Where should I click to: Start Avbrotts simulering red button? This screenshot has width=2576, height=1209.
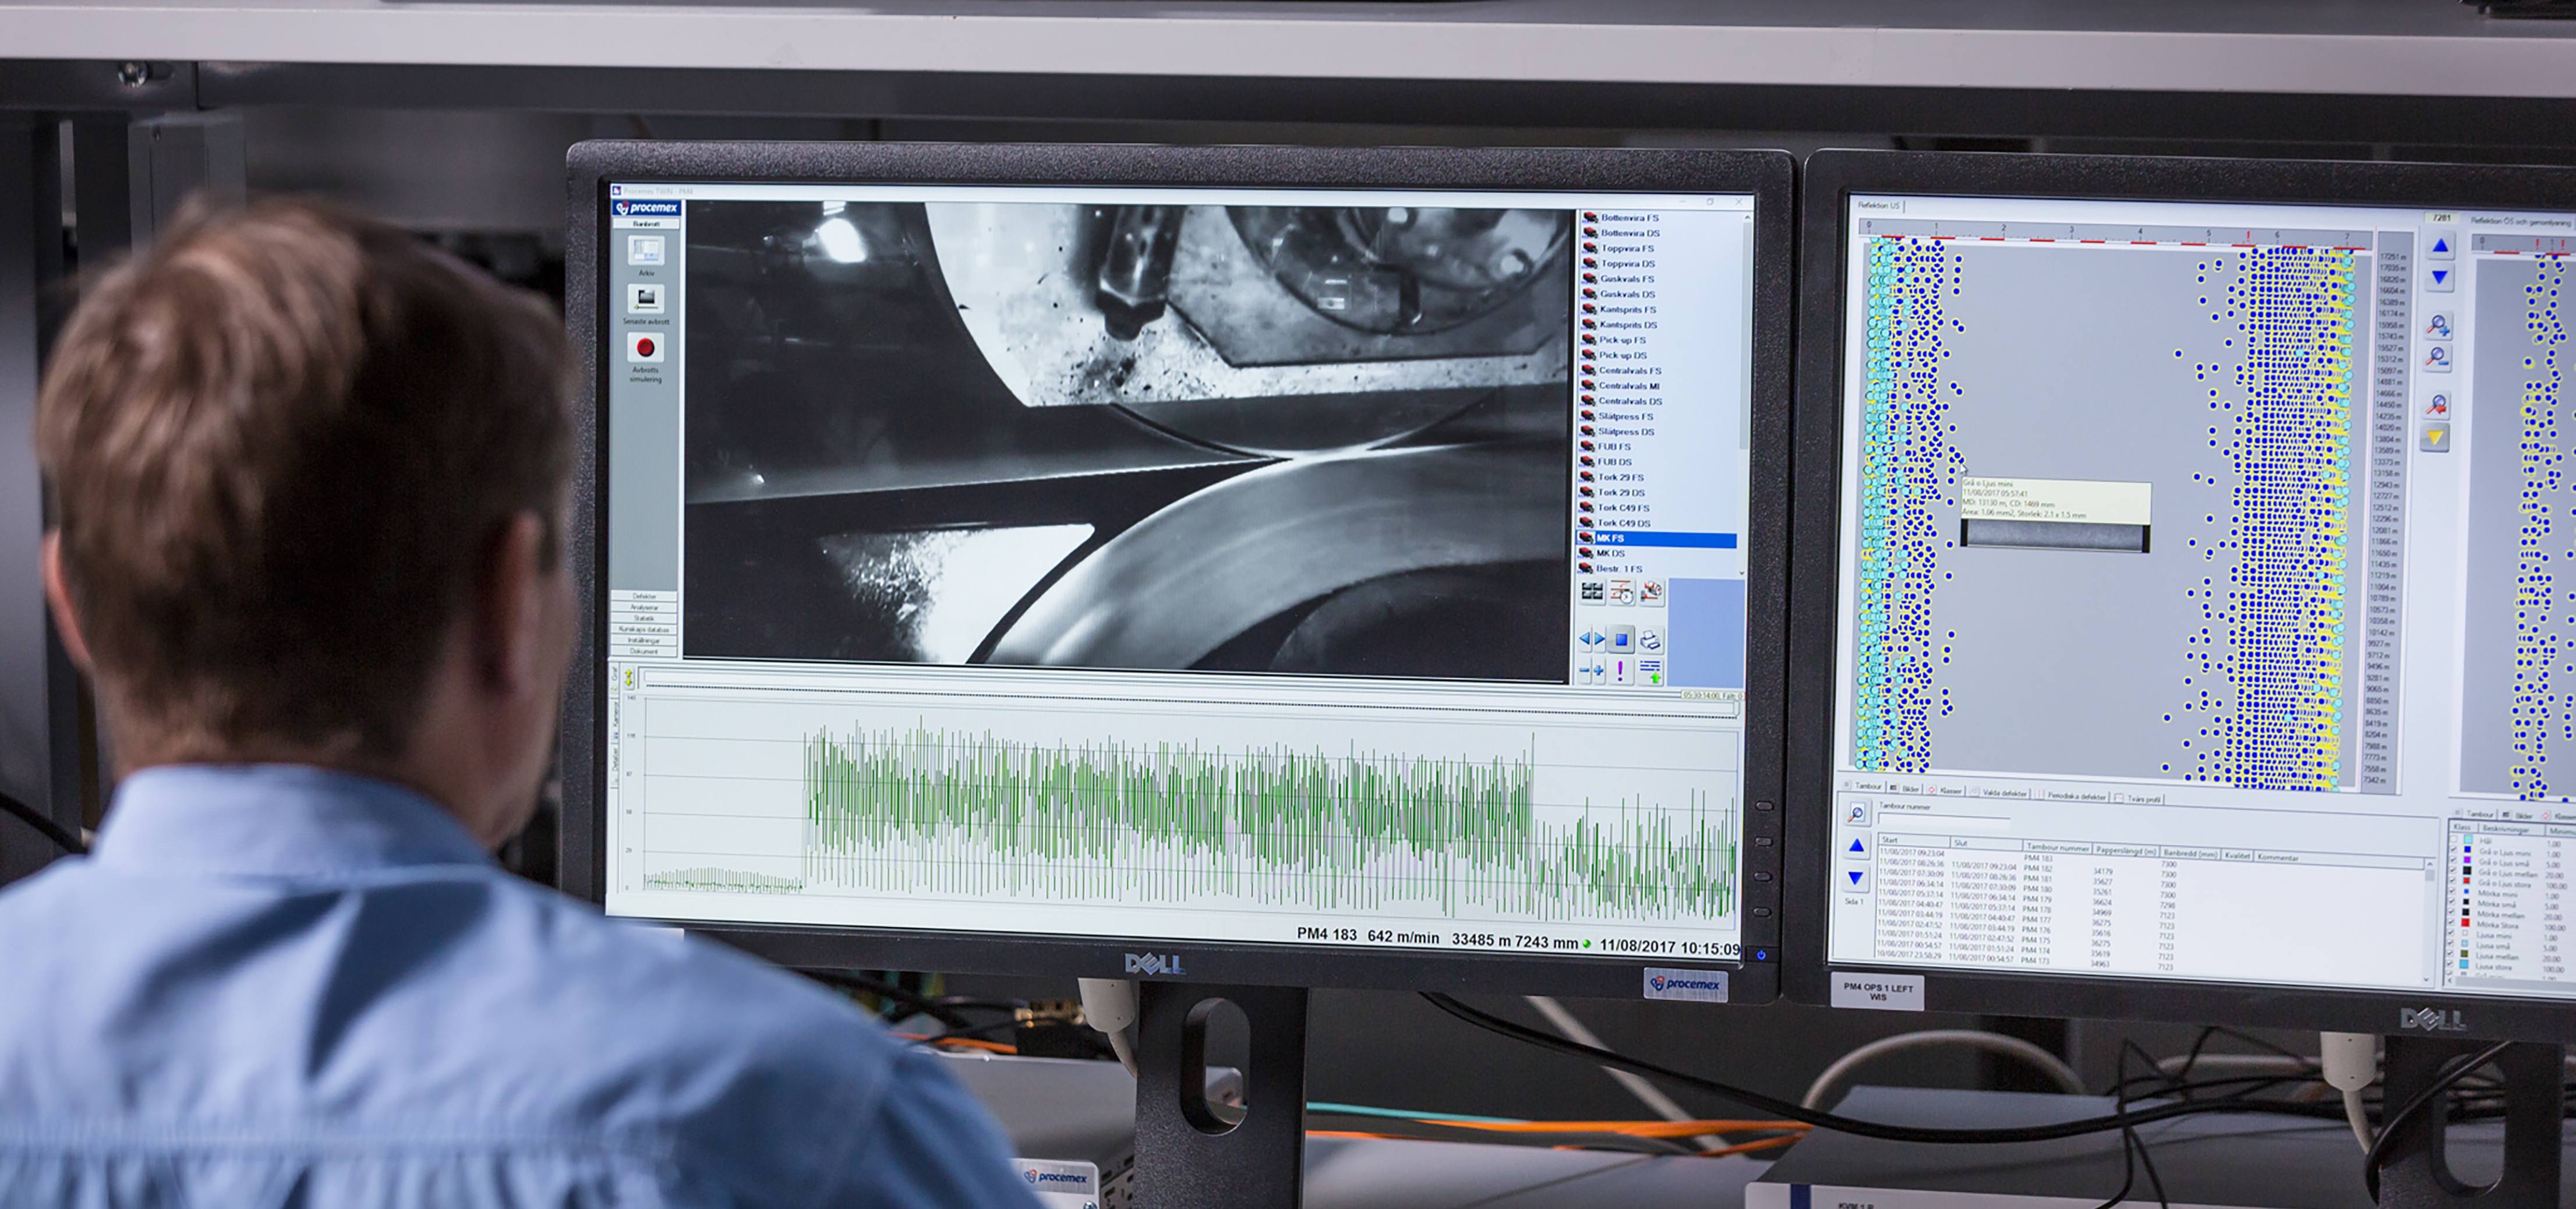(646, 348)
